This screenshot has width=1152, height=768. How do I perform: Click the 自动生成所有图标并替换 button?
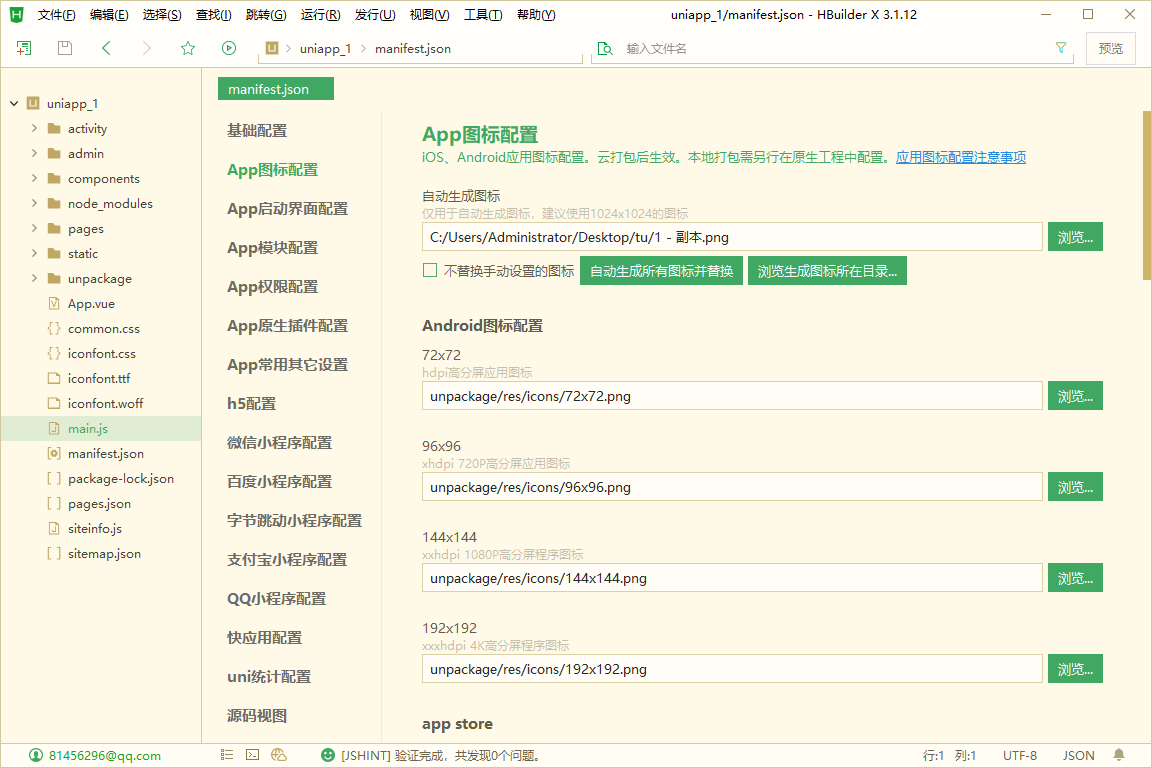point(661,271)
